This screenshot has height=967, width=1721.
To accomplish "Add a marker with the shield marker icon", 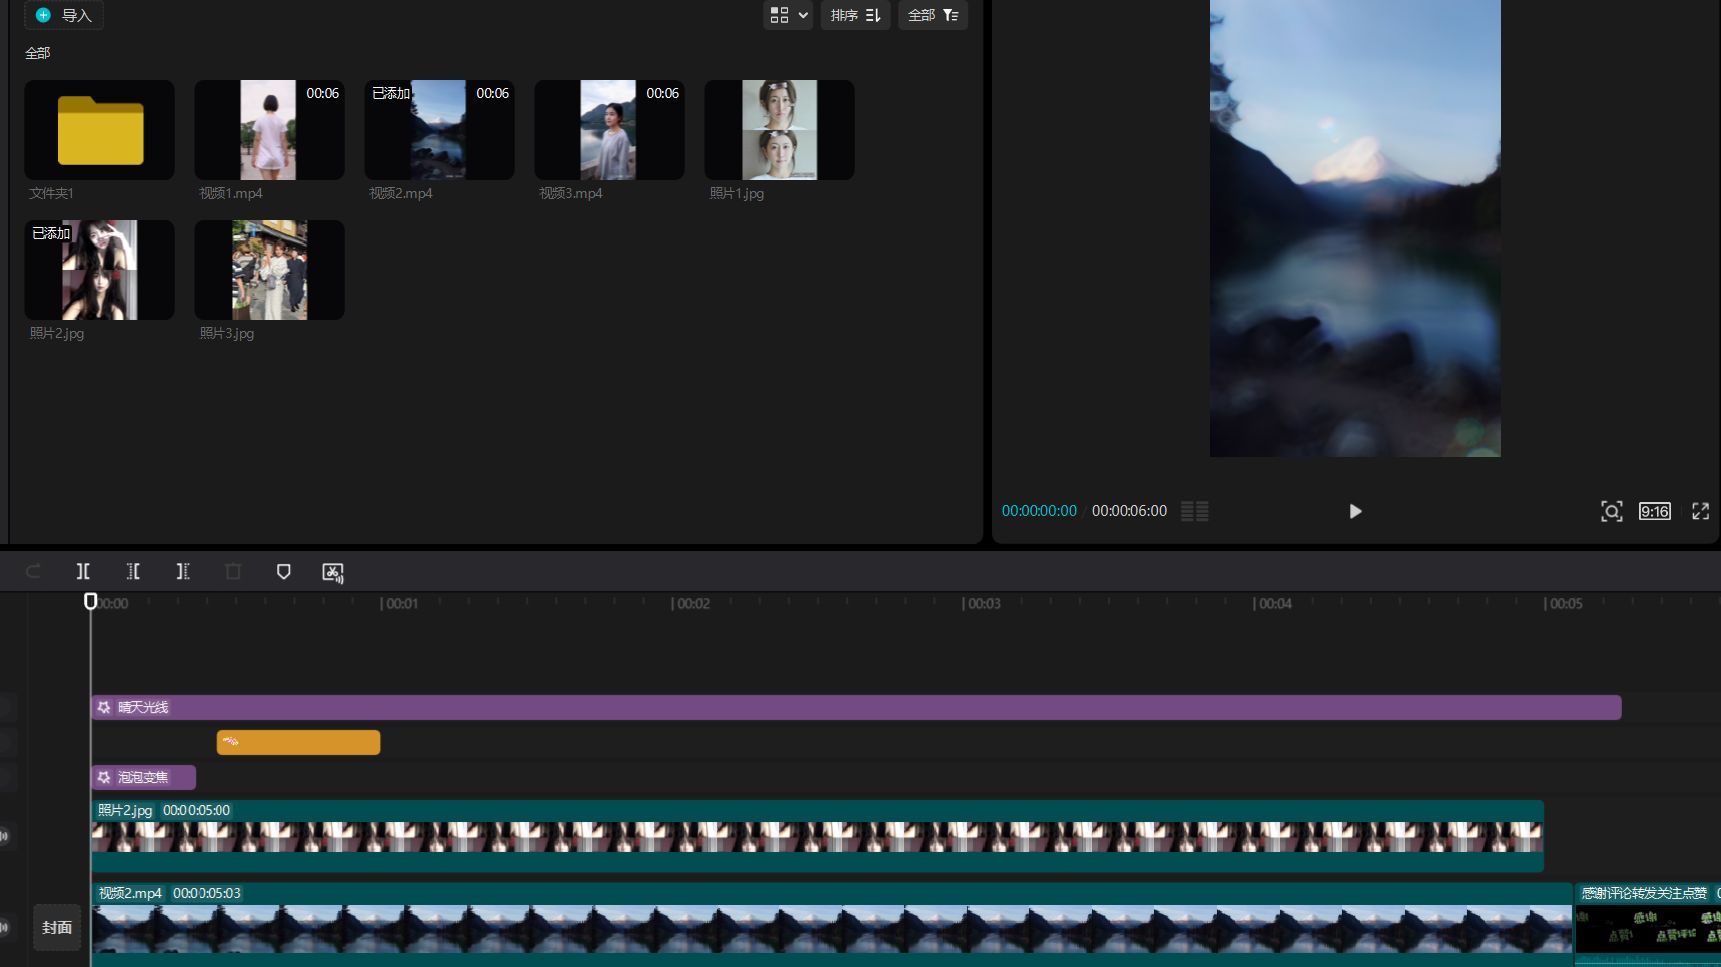I will tap(283, 571).
